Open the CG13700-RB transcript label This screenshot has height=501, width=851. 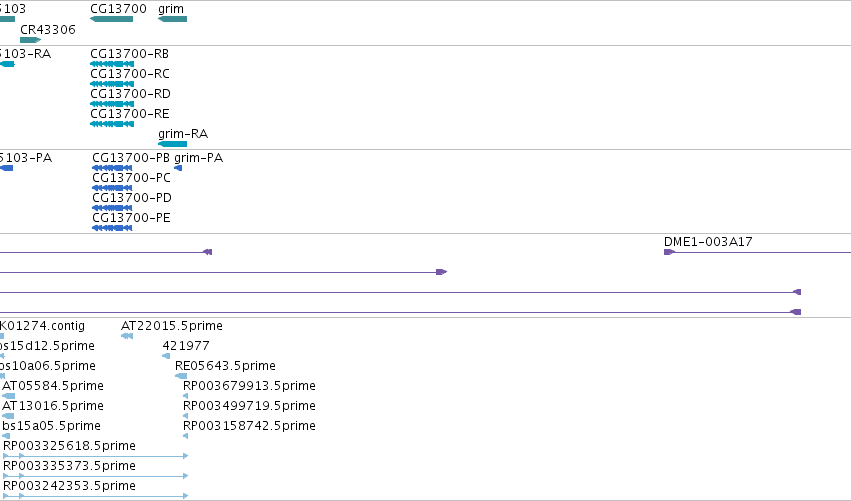tap(130, 54)
